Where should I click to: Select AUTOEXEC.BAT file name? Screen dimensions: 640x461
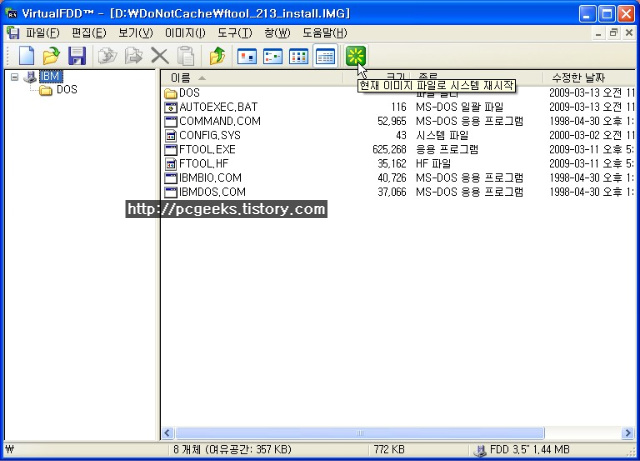(x=218, y=107)
